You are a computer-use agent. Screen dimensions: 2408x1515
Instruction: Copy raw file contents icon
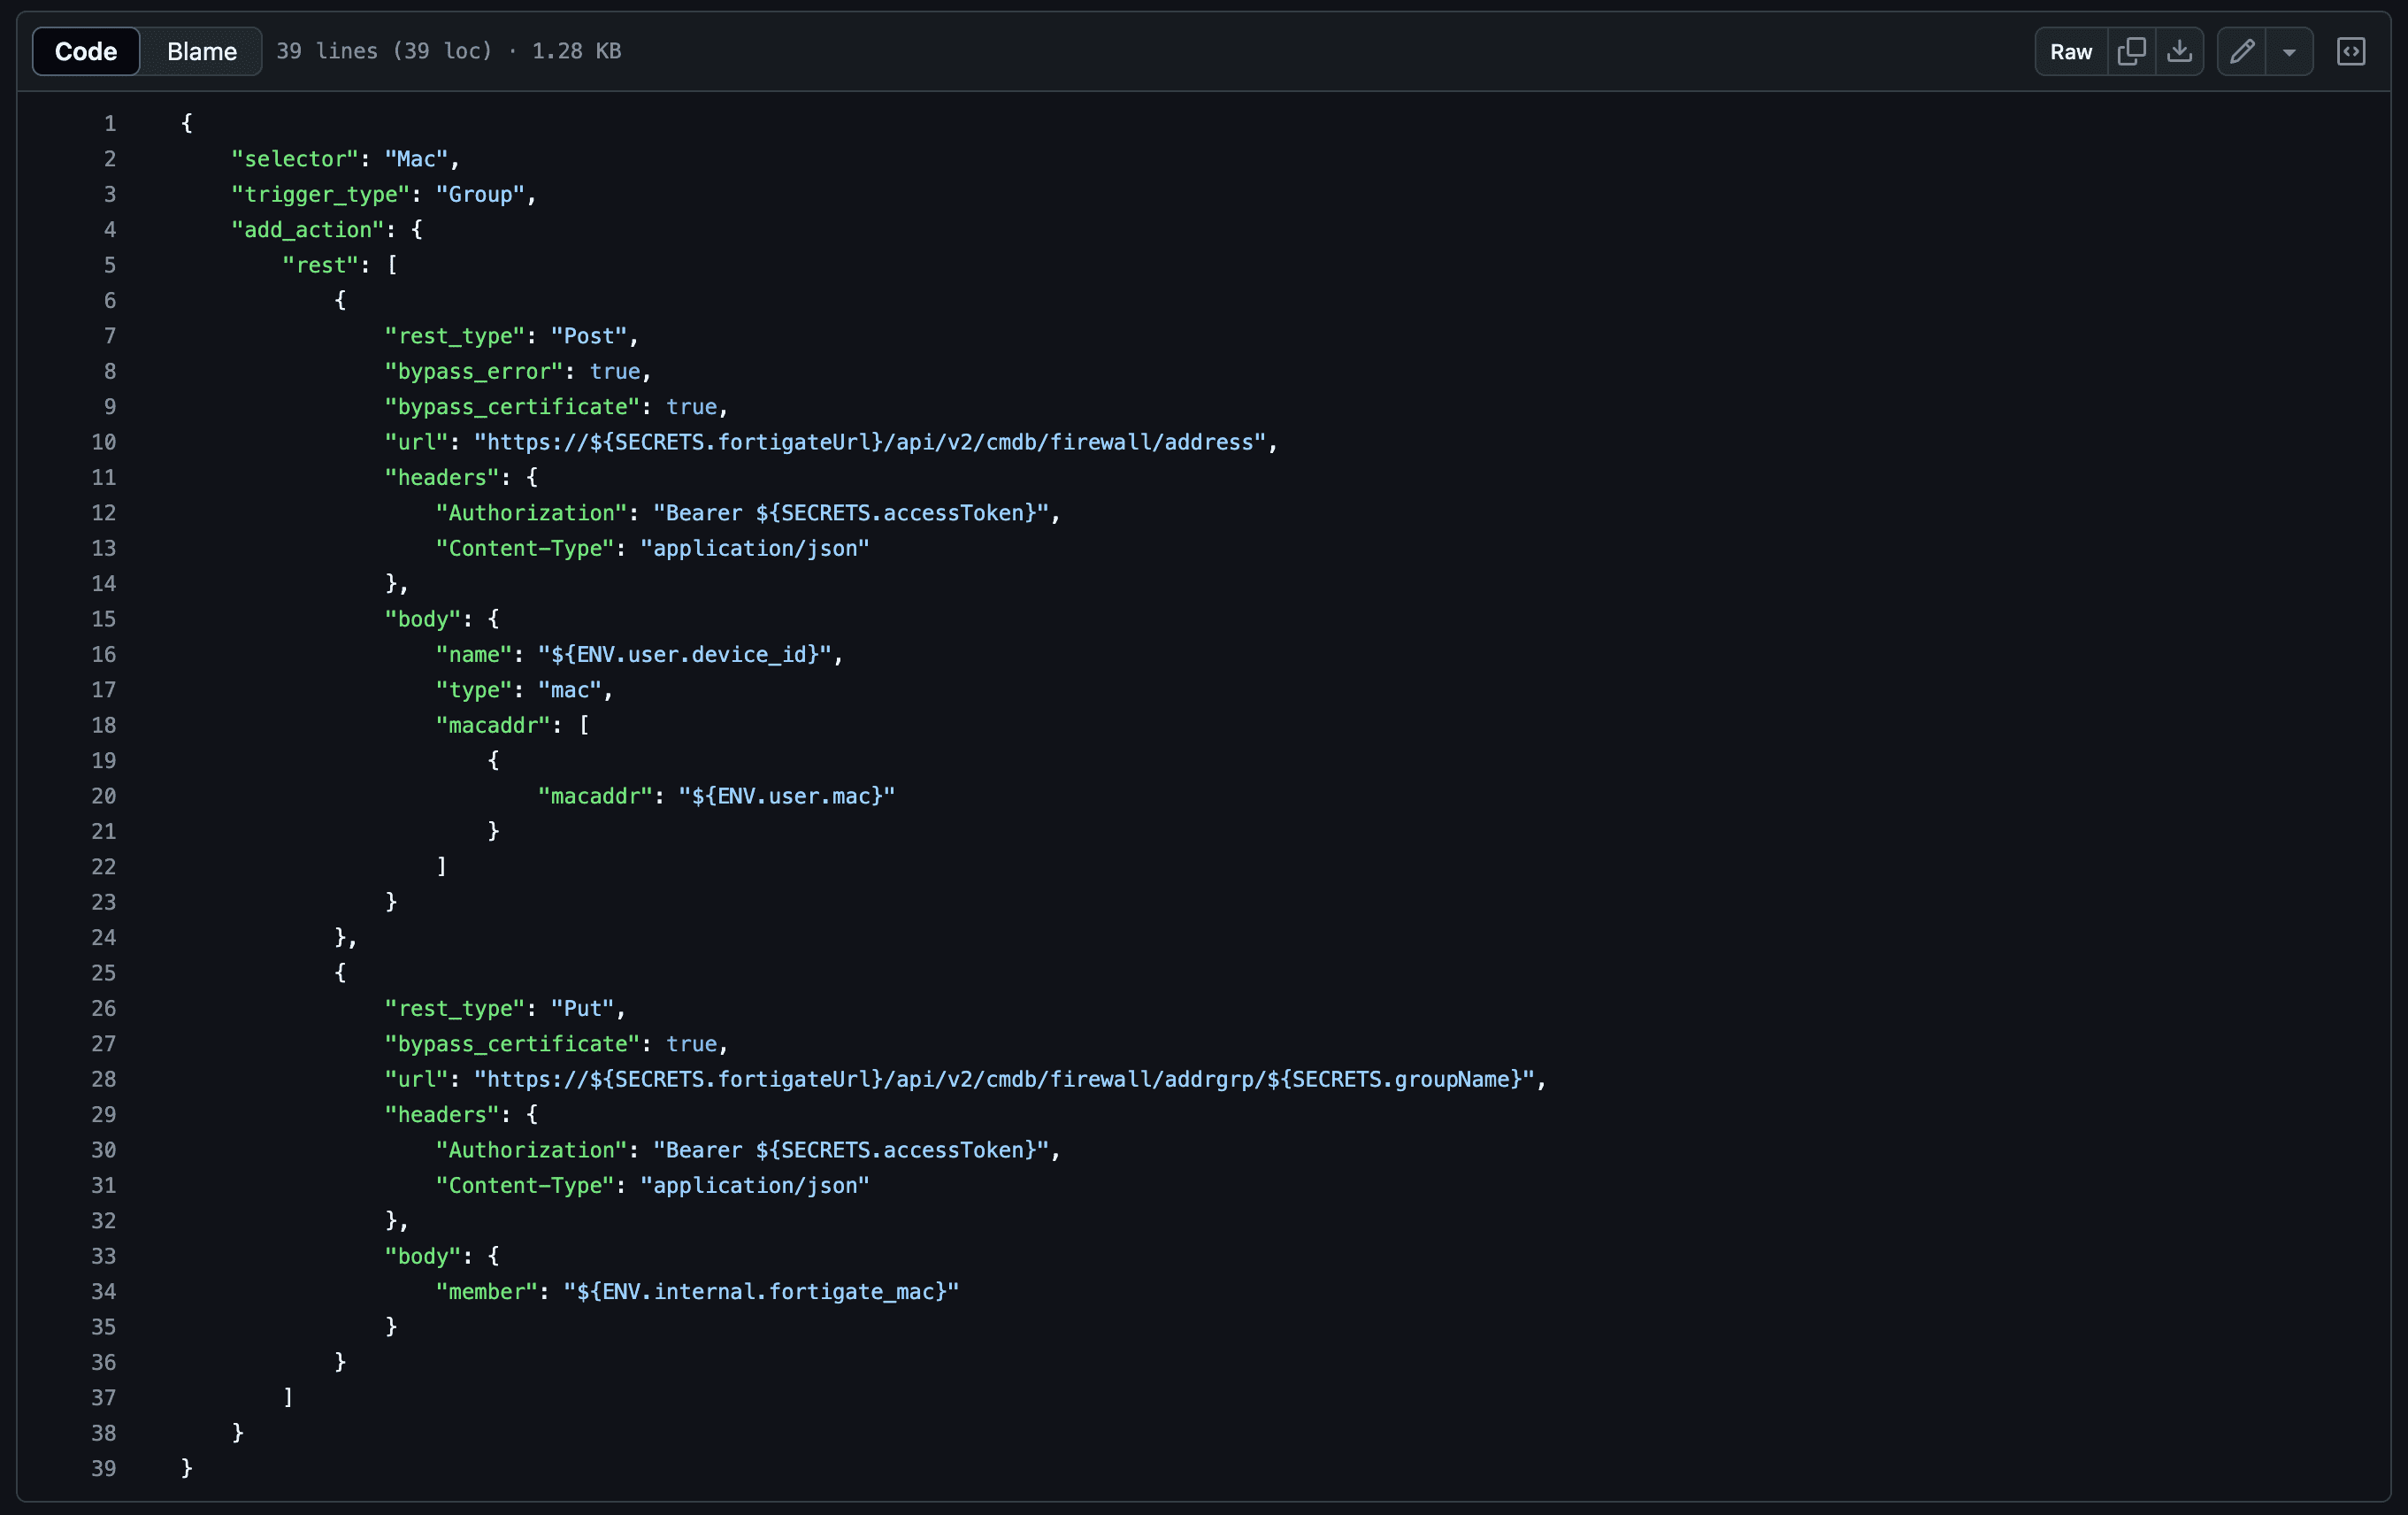(x=2131, y=51)
